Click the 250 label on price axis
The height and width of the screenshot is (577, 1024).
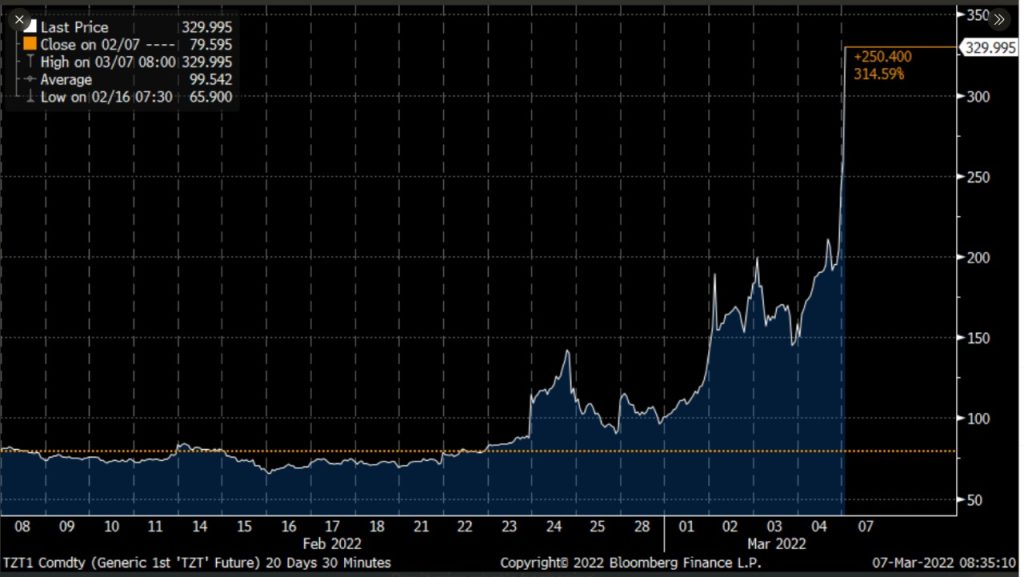coord(978,178)
